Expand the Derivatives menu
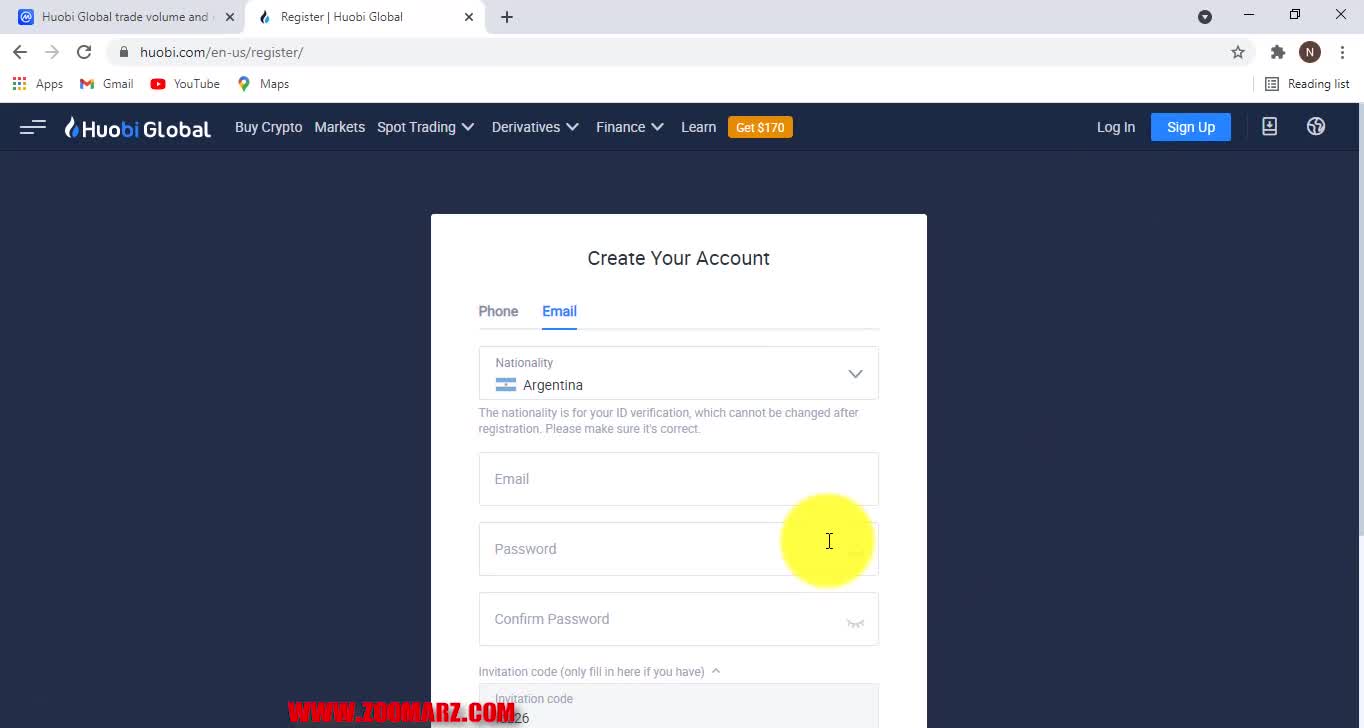Viewport: 1364px width, 728px height. click(x=535, y=127)
